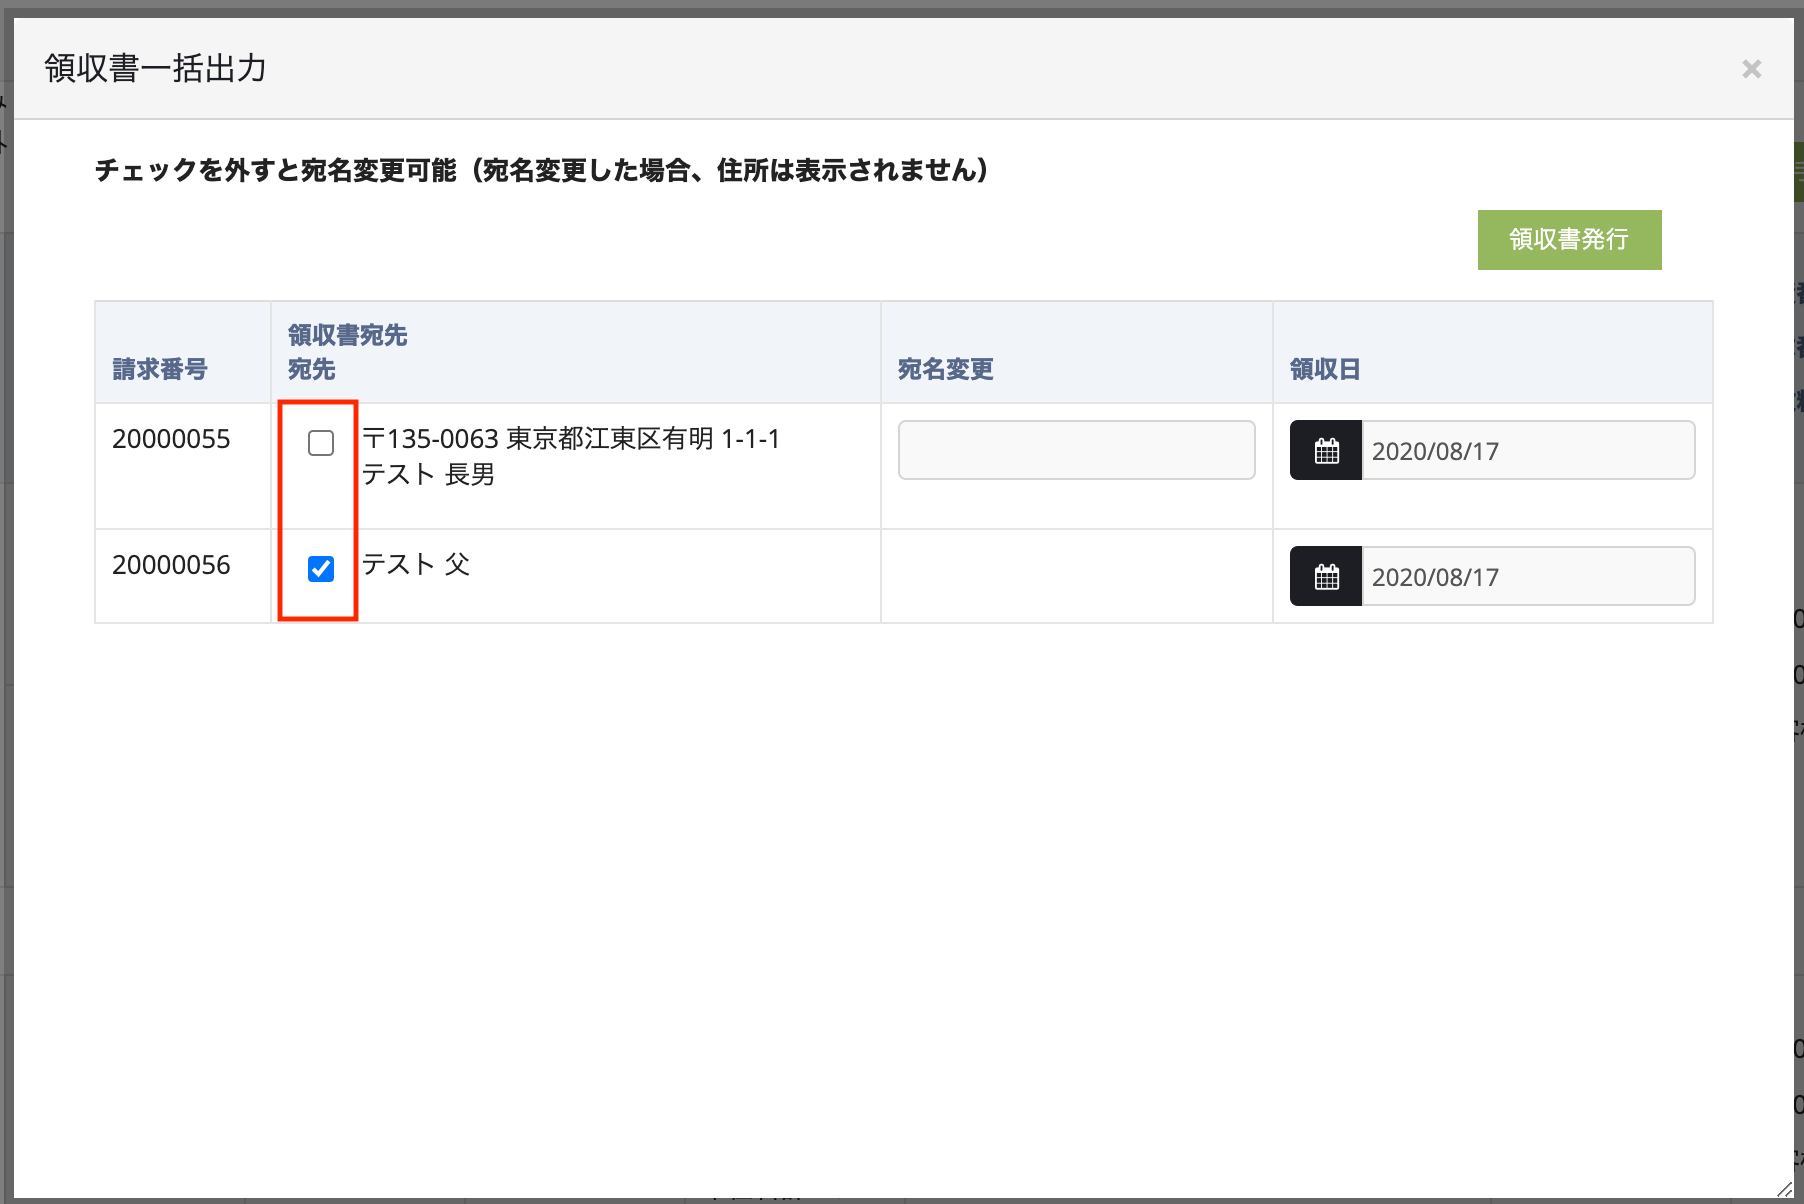Screen dimensions: 1804x1204
Task: Click the テスト 父 recipient name
Action: click(415, 565)
